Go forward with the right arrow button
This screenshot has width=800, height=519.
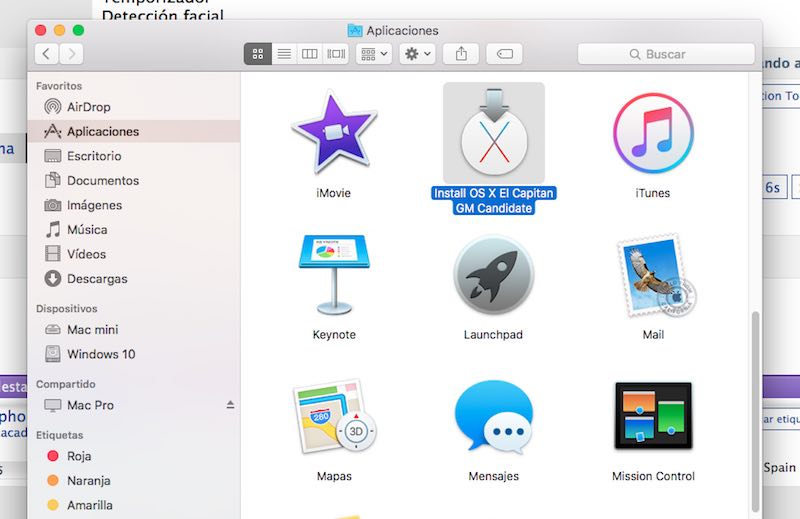point(71,54)
